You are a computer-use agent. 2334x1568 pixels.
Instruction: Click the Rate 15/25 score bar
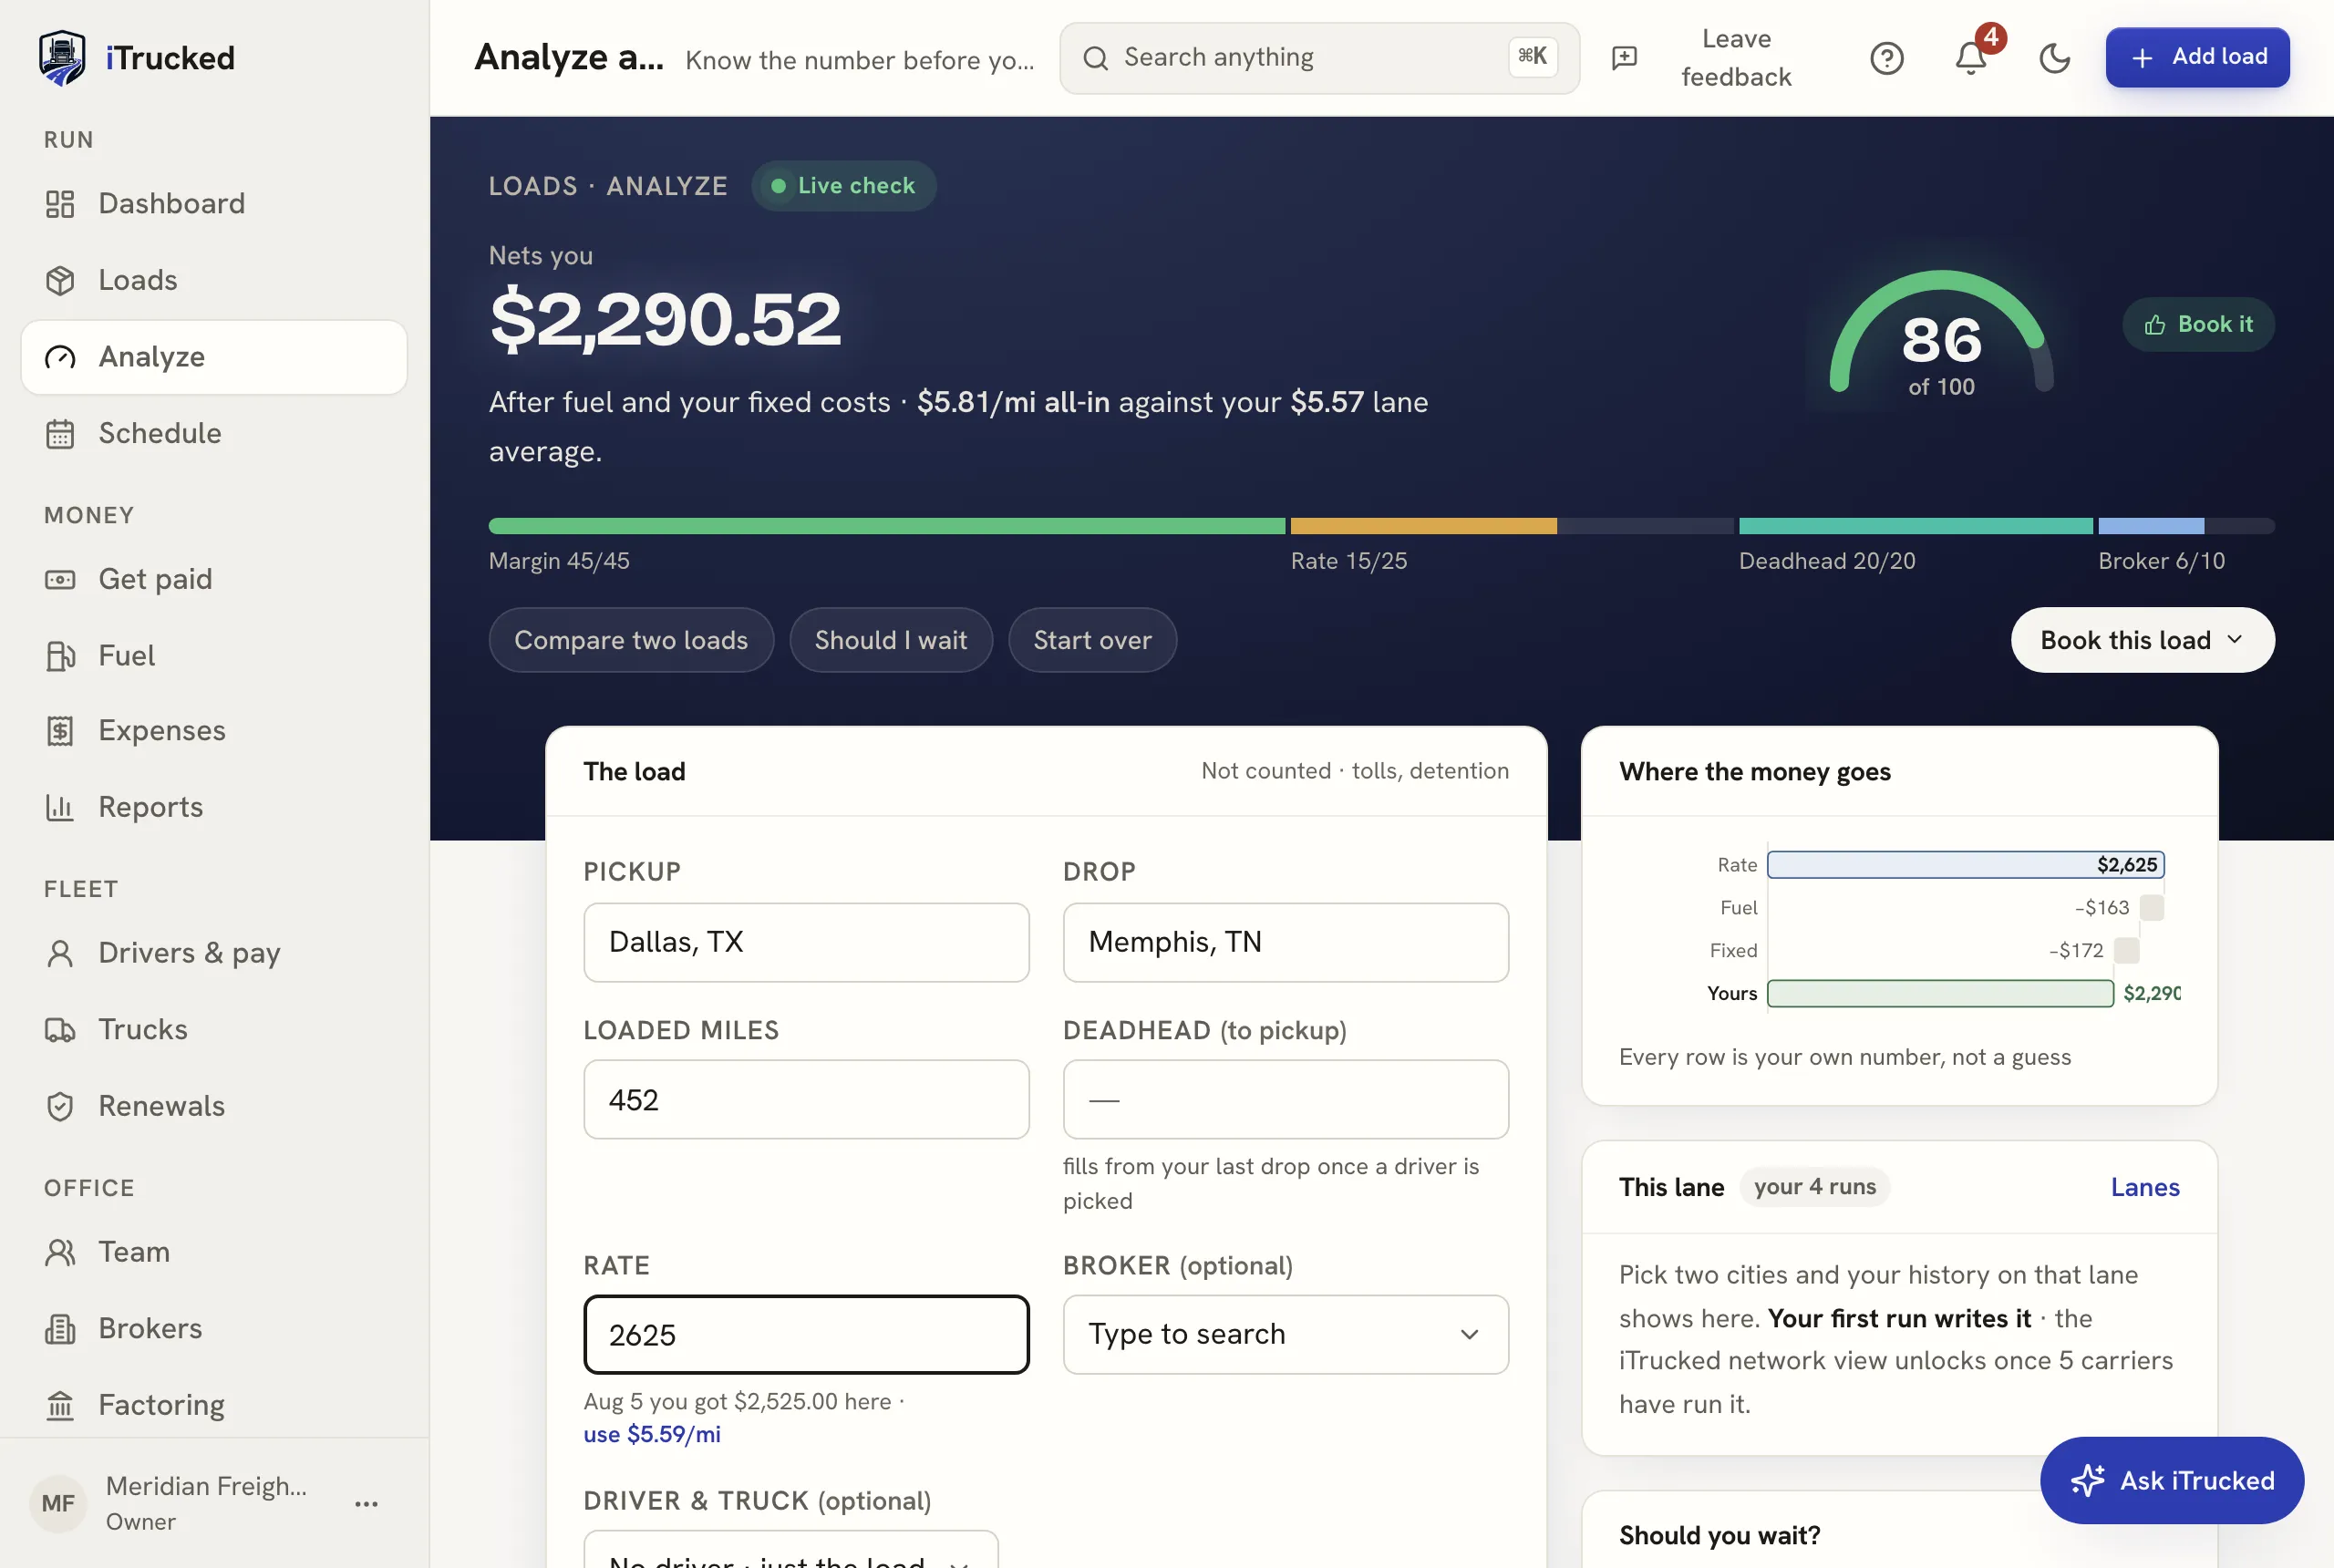[x=1511, y=526]
